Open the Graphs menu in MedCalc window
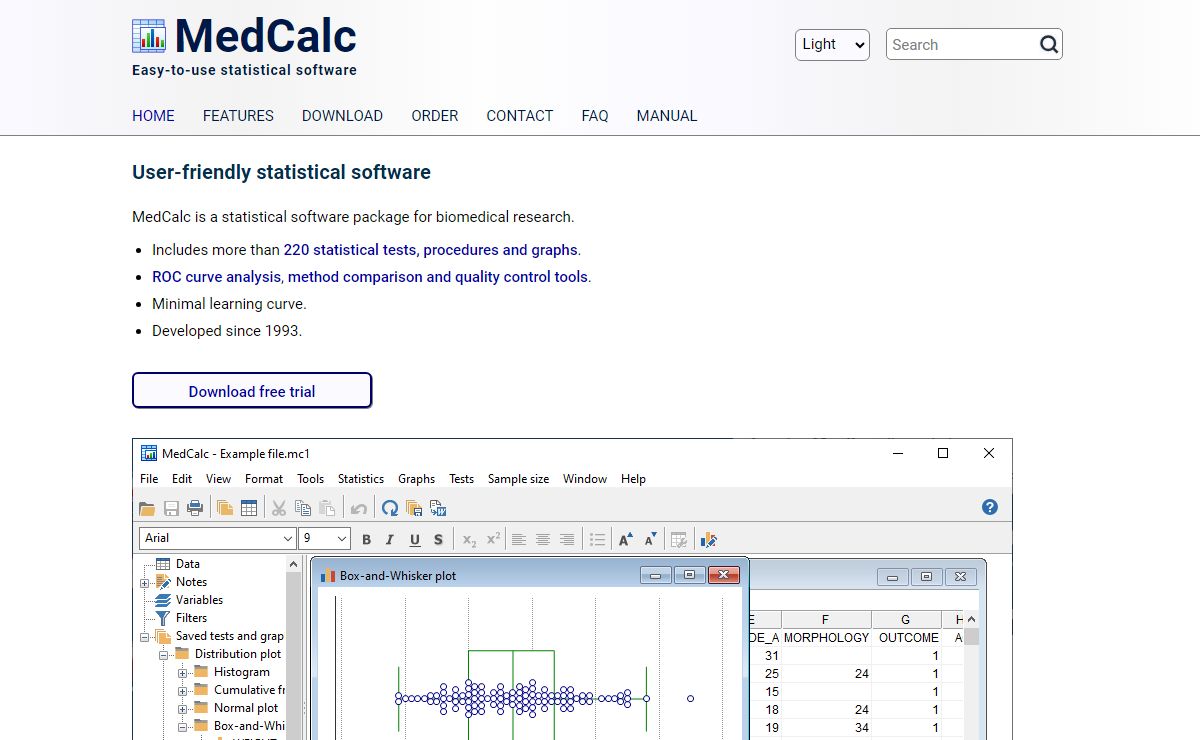Viewport: 1200px width, 740px height. click(x=416, y=479)
